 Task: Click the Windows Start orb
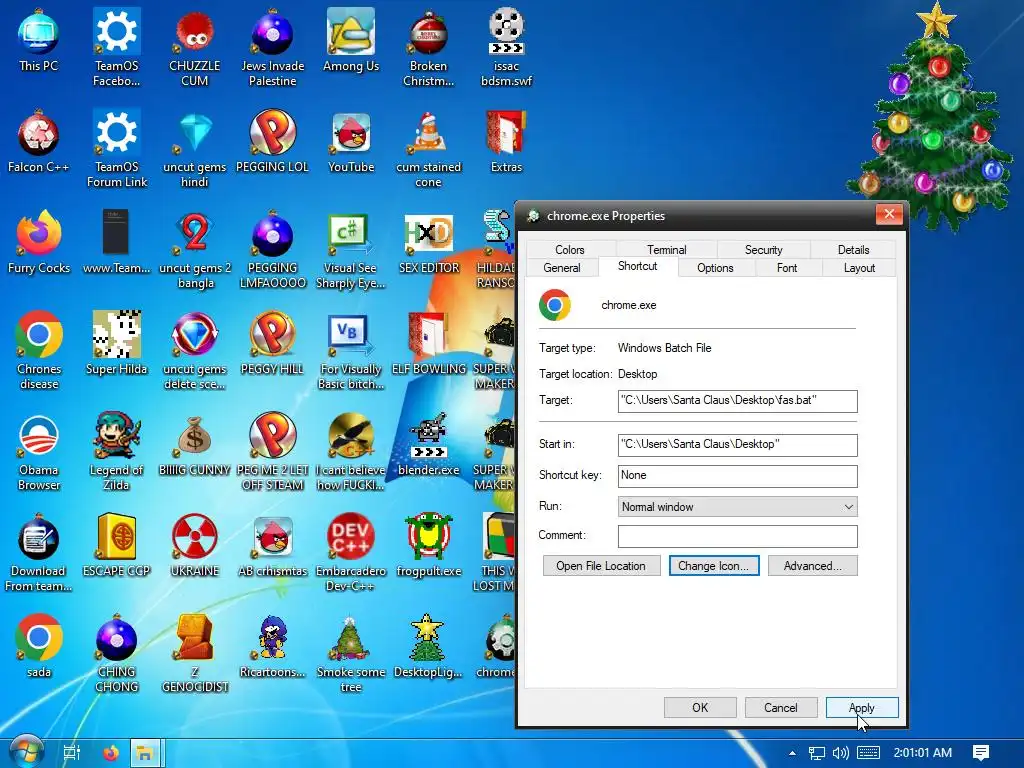26,752
